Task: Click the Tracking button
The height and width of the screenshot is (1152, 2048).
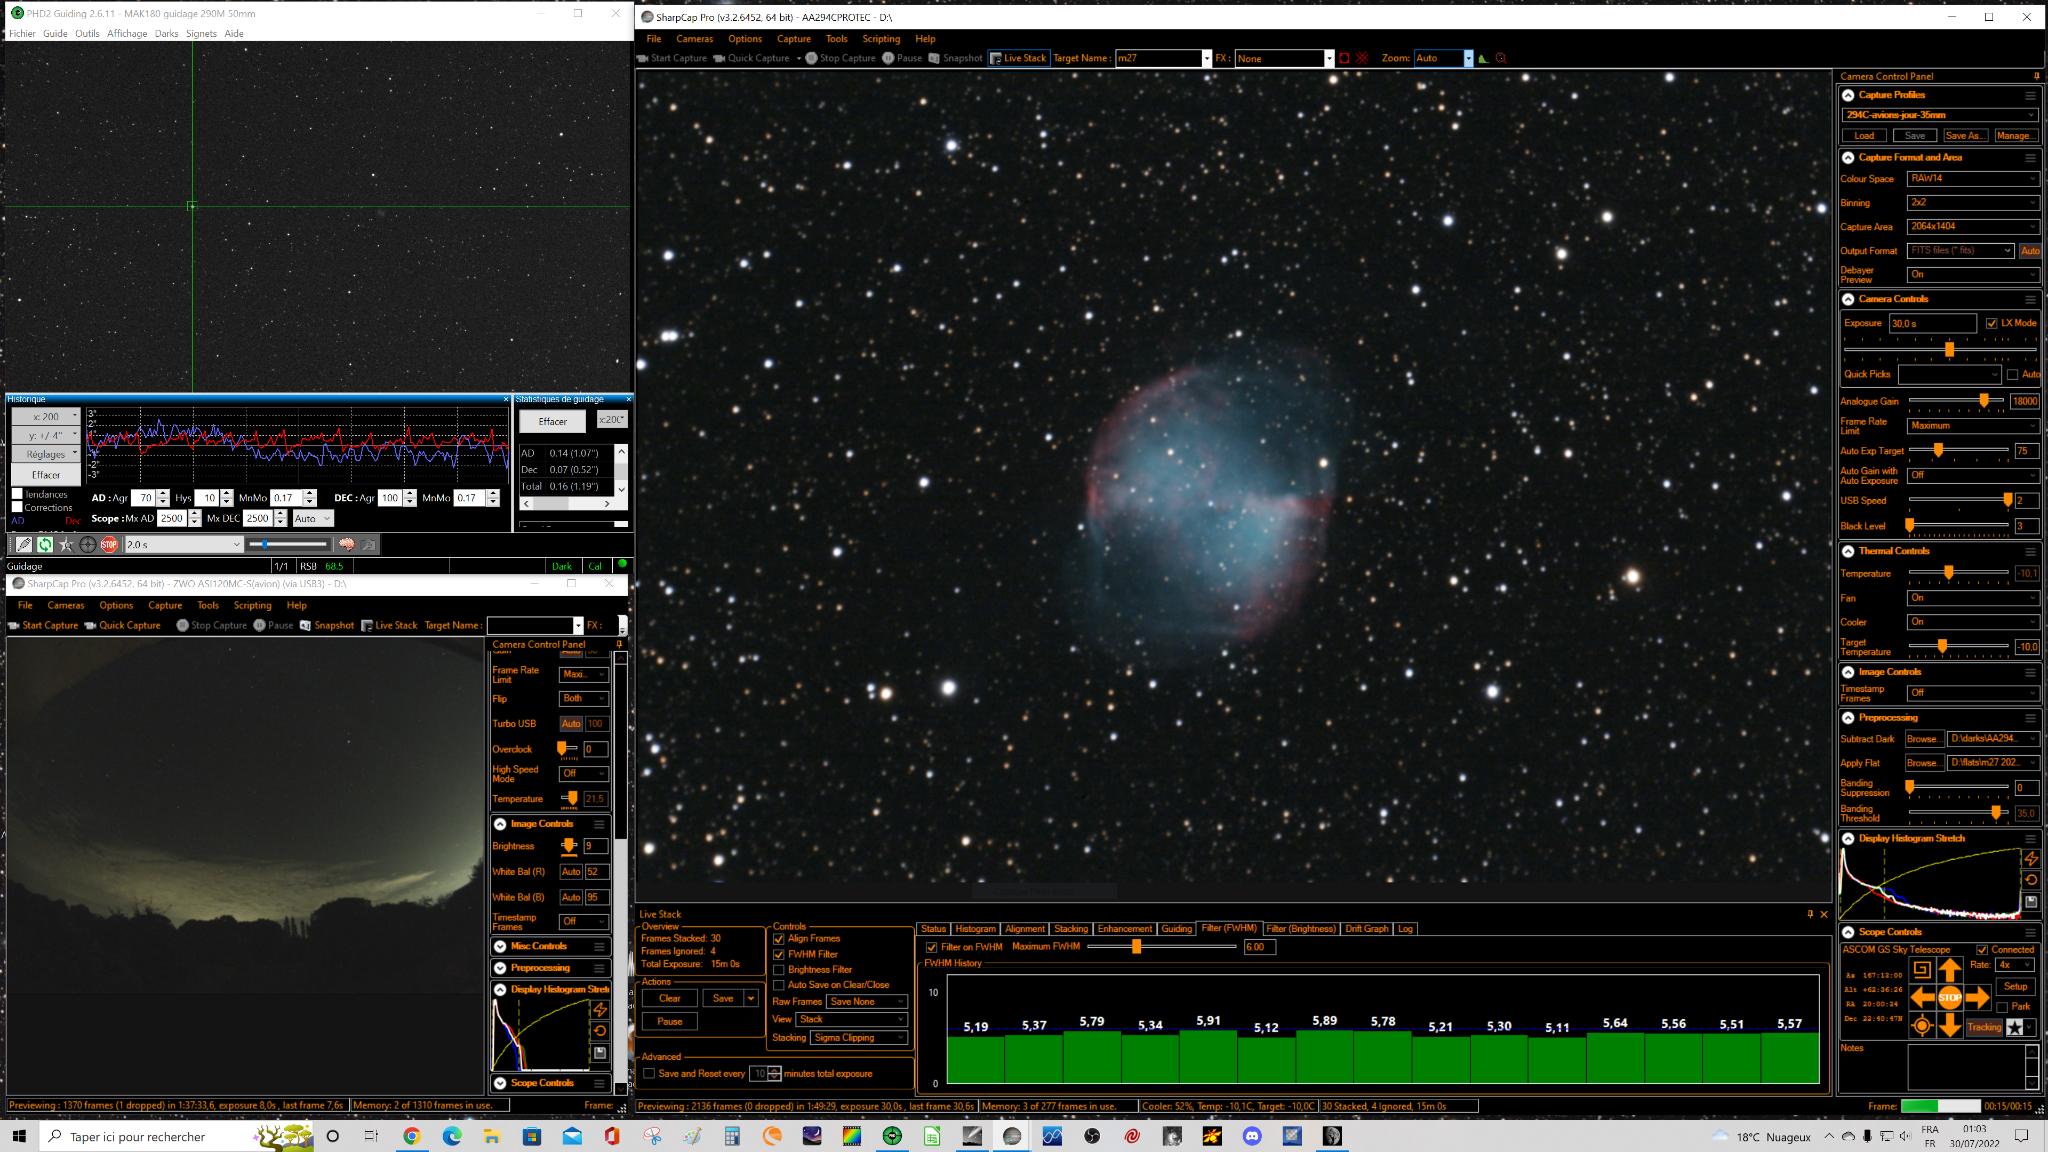Action: 1984,1027
